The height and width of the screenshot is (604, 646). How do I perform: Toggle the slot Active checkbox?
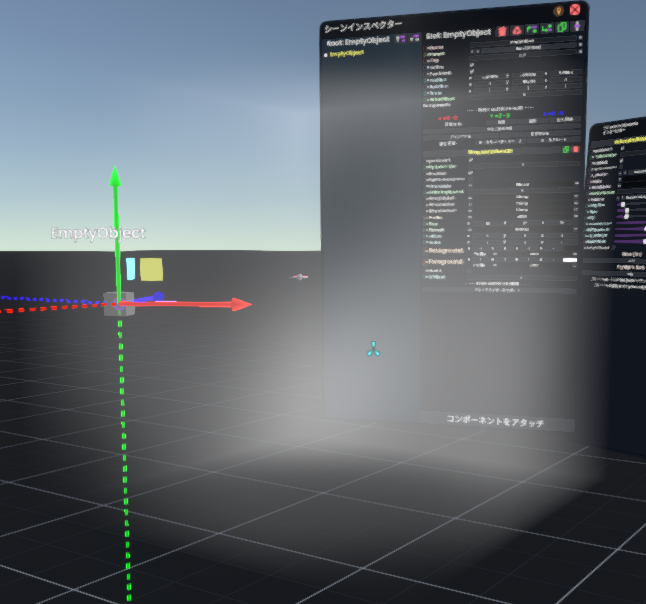(x=472, y=65)
